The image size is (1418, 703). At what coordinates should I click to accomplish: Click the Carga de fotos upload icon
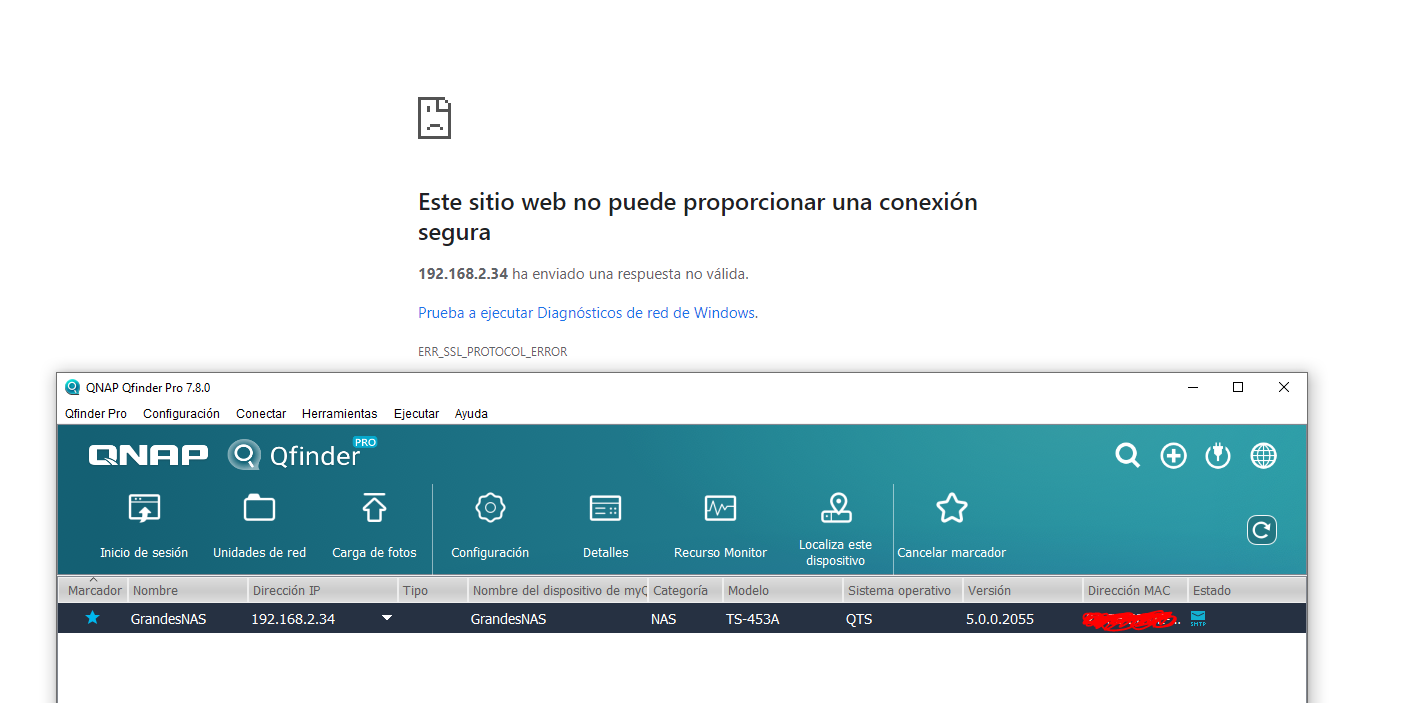coord(374,509)
